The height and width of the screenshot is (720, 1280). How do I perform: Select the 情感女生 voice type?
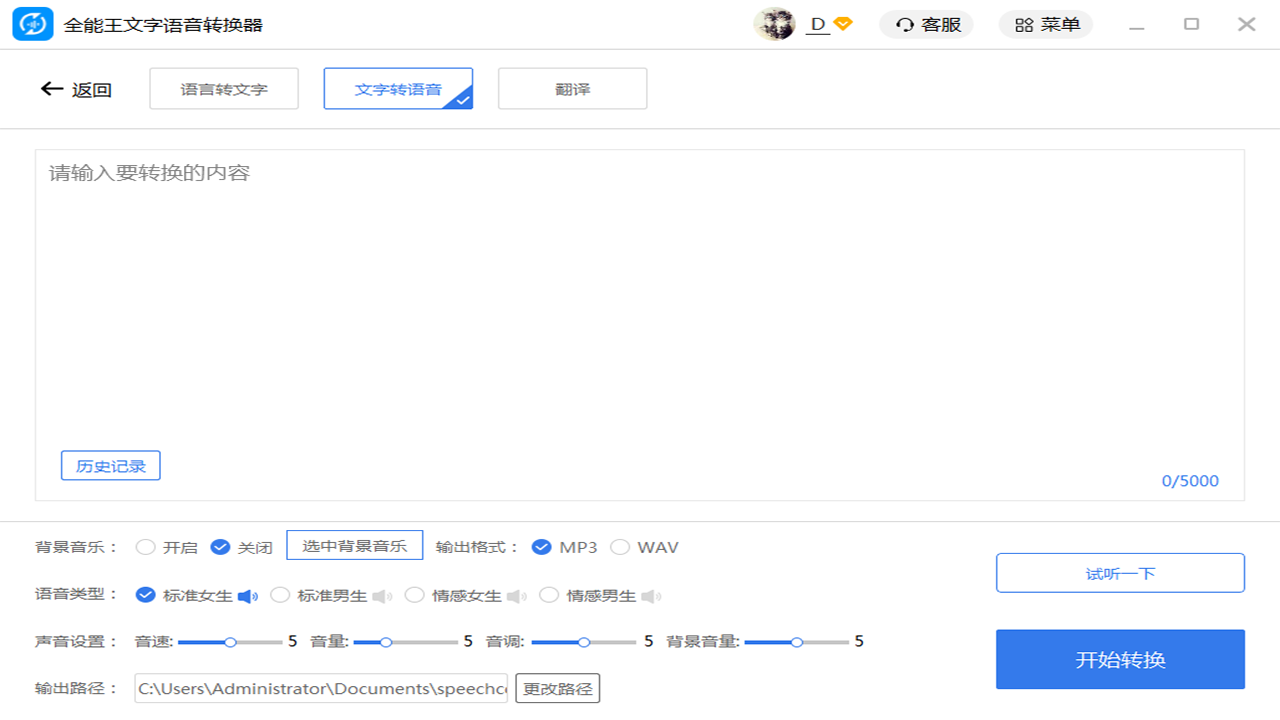coord(415,594)
